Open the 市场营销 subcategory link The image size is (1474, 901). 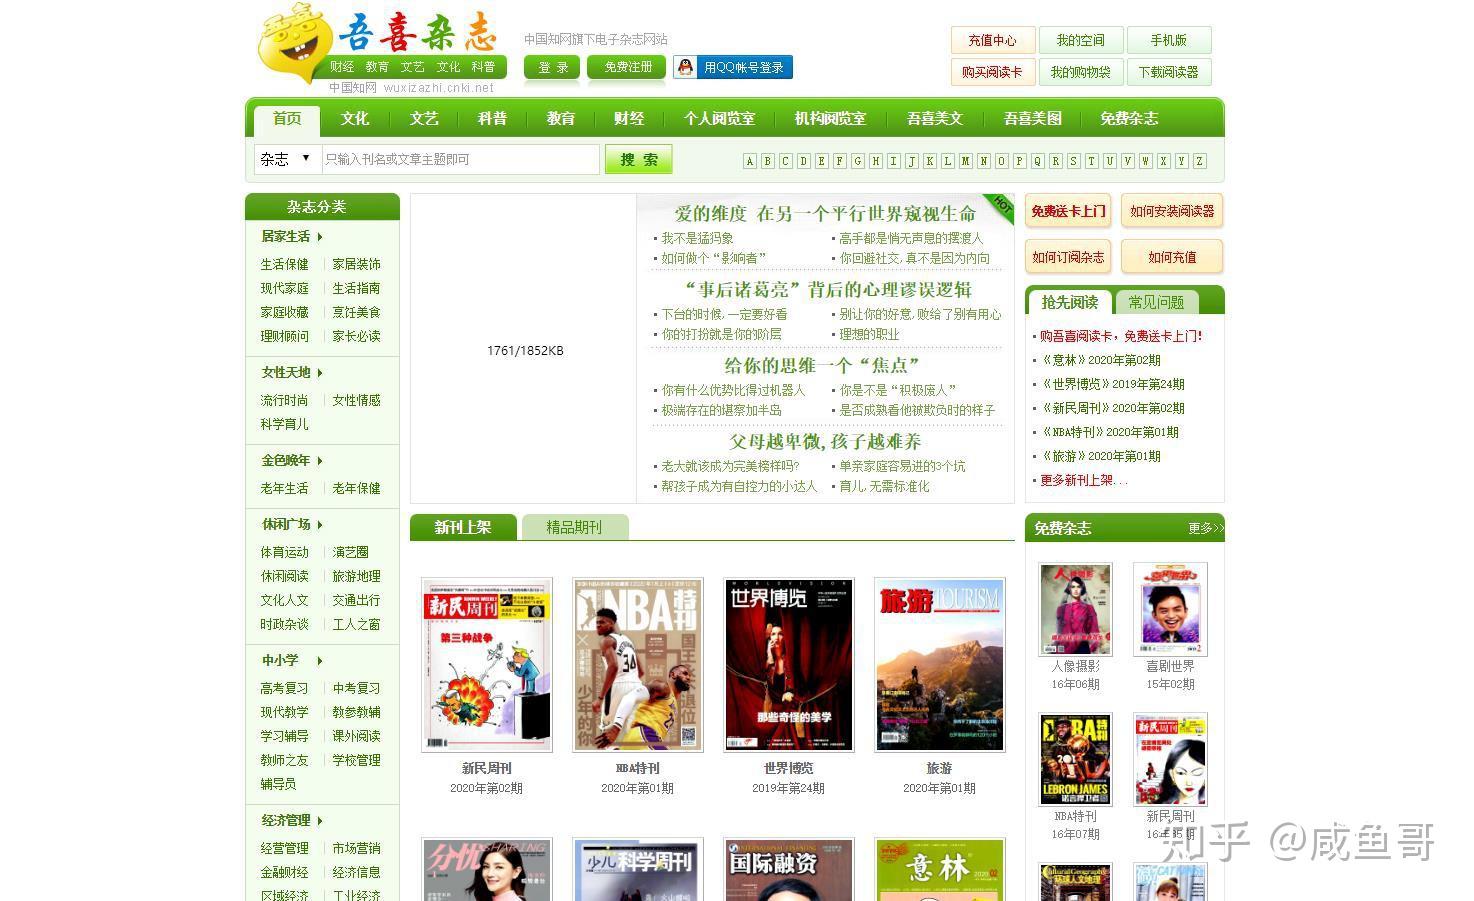click(x=356, y=848)
